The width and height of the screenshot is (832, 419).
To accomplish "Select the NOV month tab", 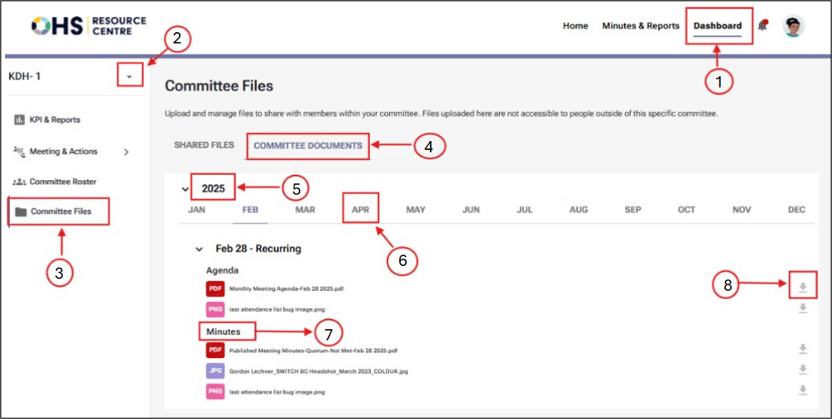I will coord(742,210).
